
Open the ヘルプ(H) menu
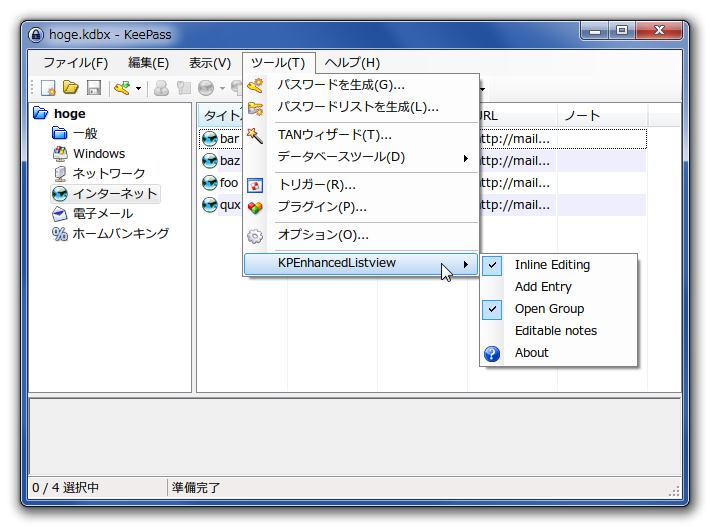pyautogui.click(x=352, y=62)
